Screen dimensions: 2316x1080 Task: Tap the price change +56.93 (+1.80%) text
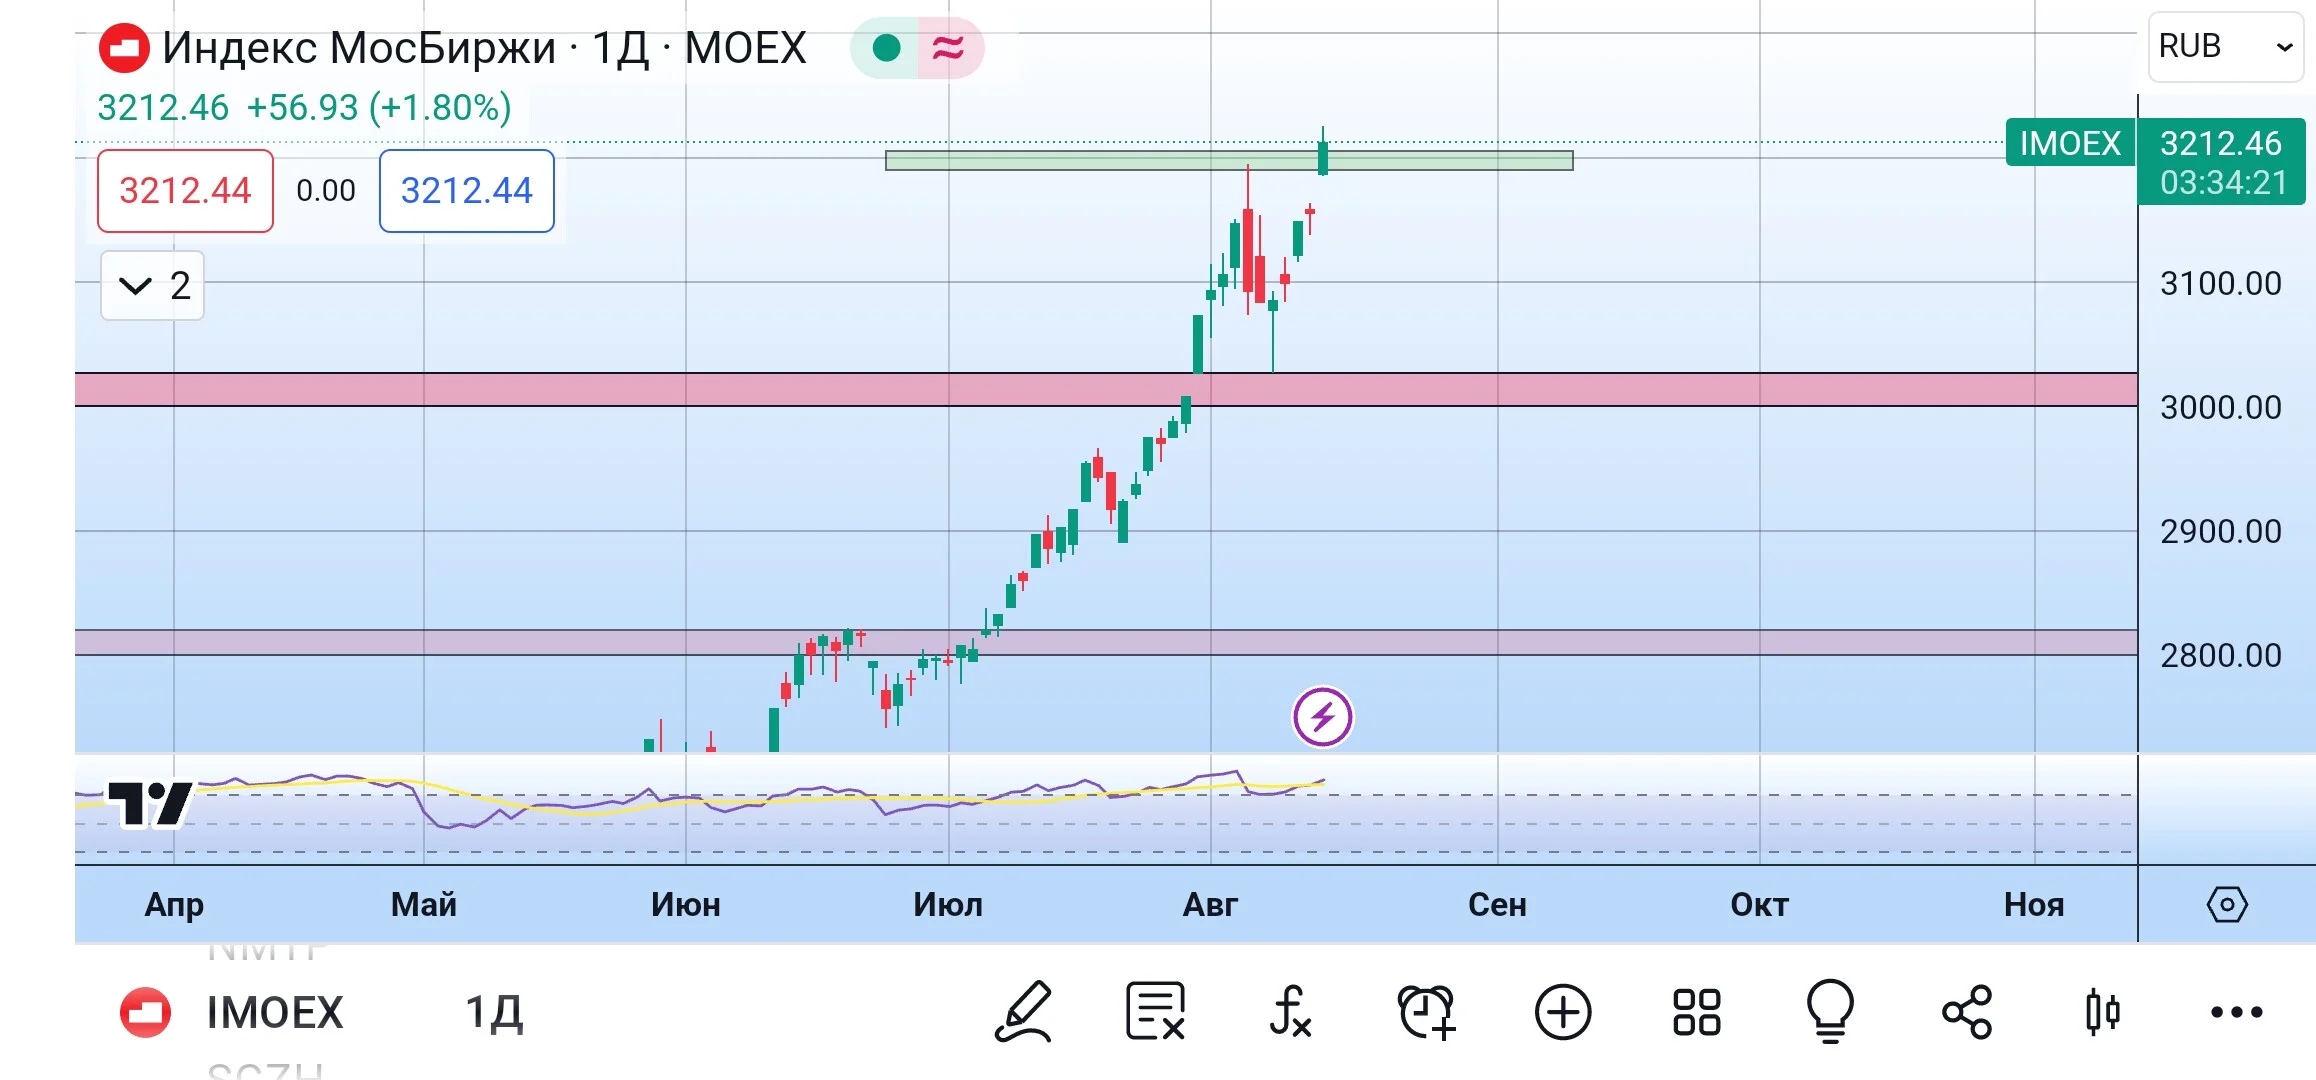[x=379, y=108]
